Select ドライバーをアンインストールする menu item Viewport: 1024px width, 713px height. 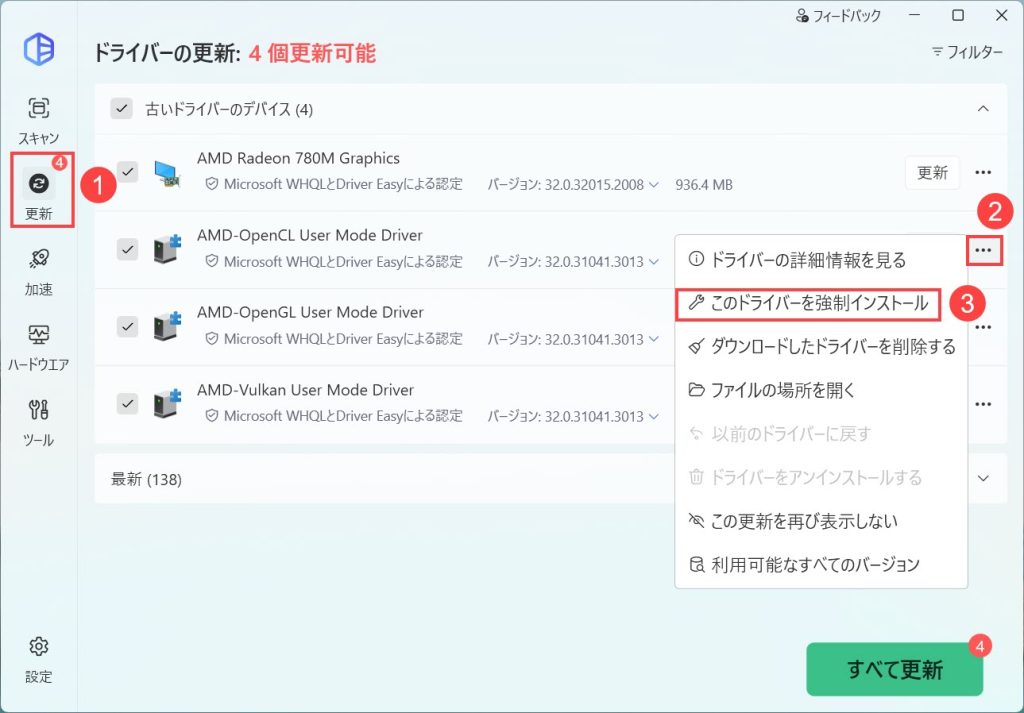tap(821, 477)
